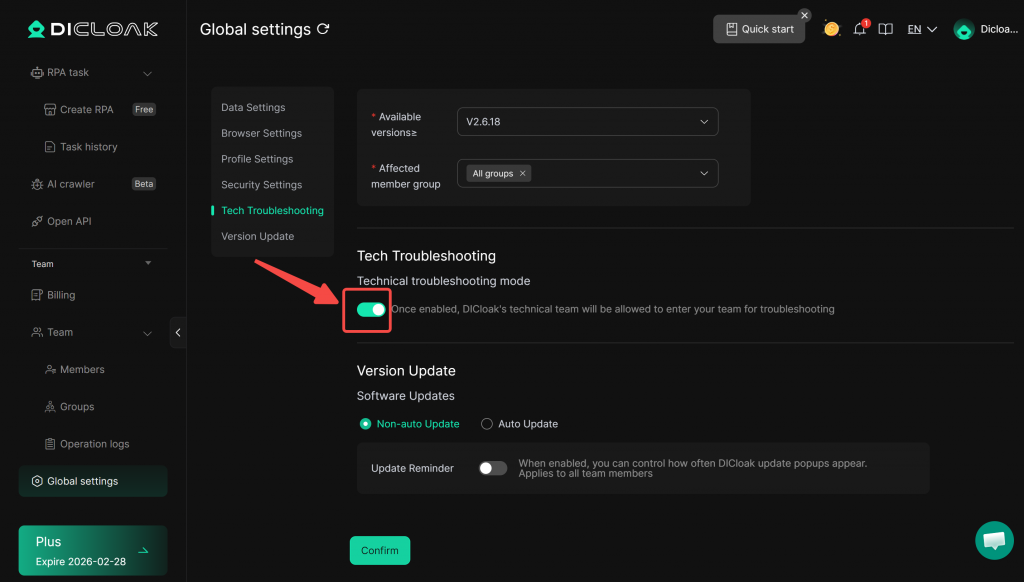Click the Quick start button

[759, 29]
